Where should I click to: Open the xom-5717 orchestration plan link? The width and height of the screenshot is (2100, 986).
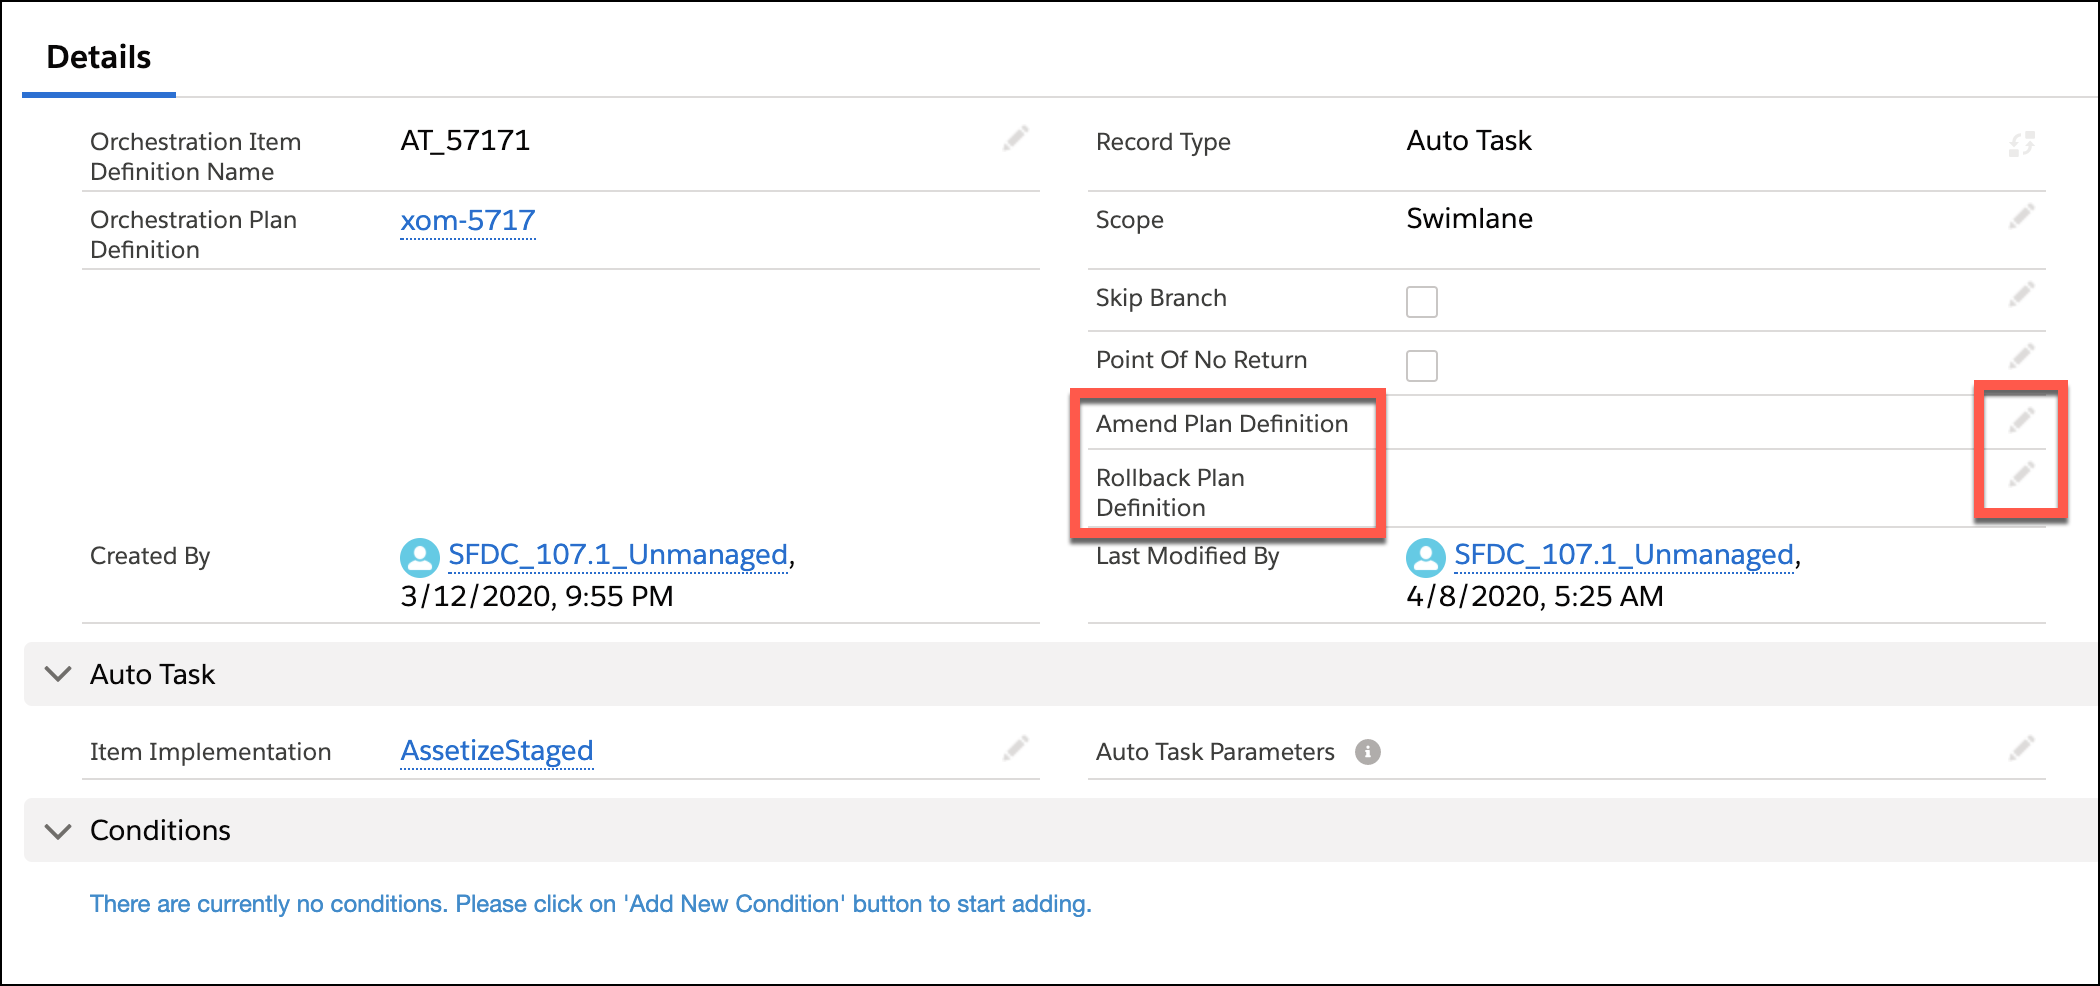(x=466, y=220)
